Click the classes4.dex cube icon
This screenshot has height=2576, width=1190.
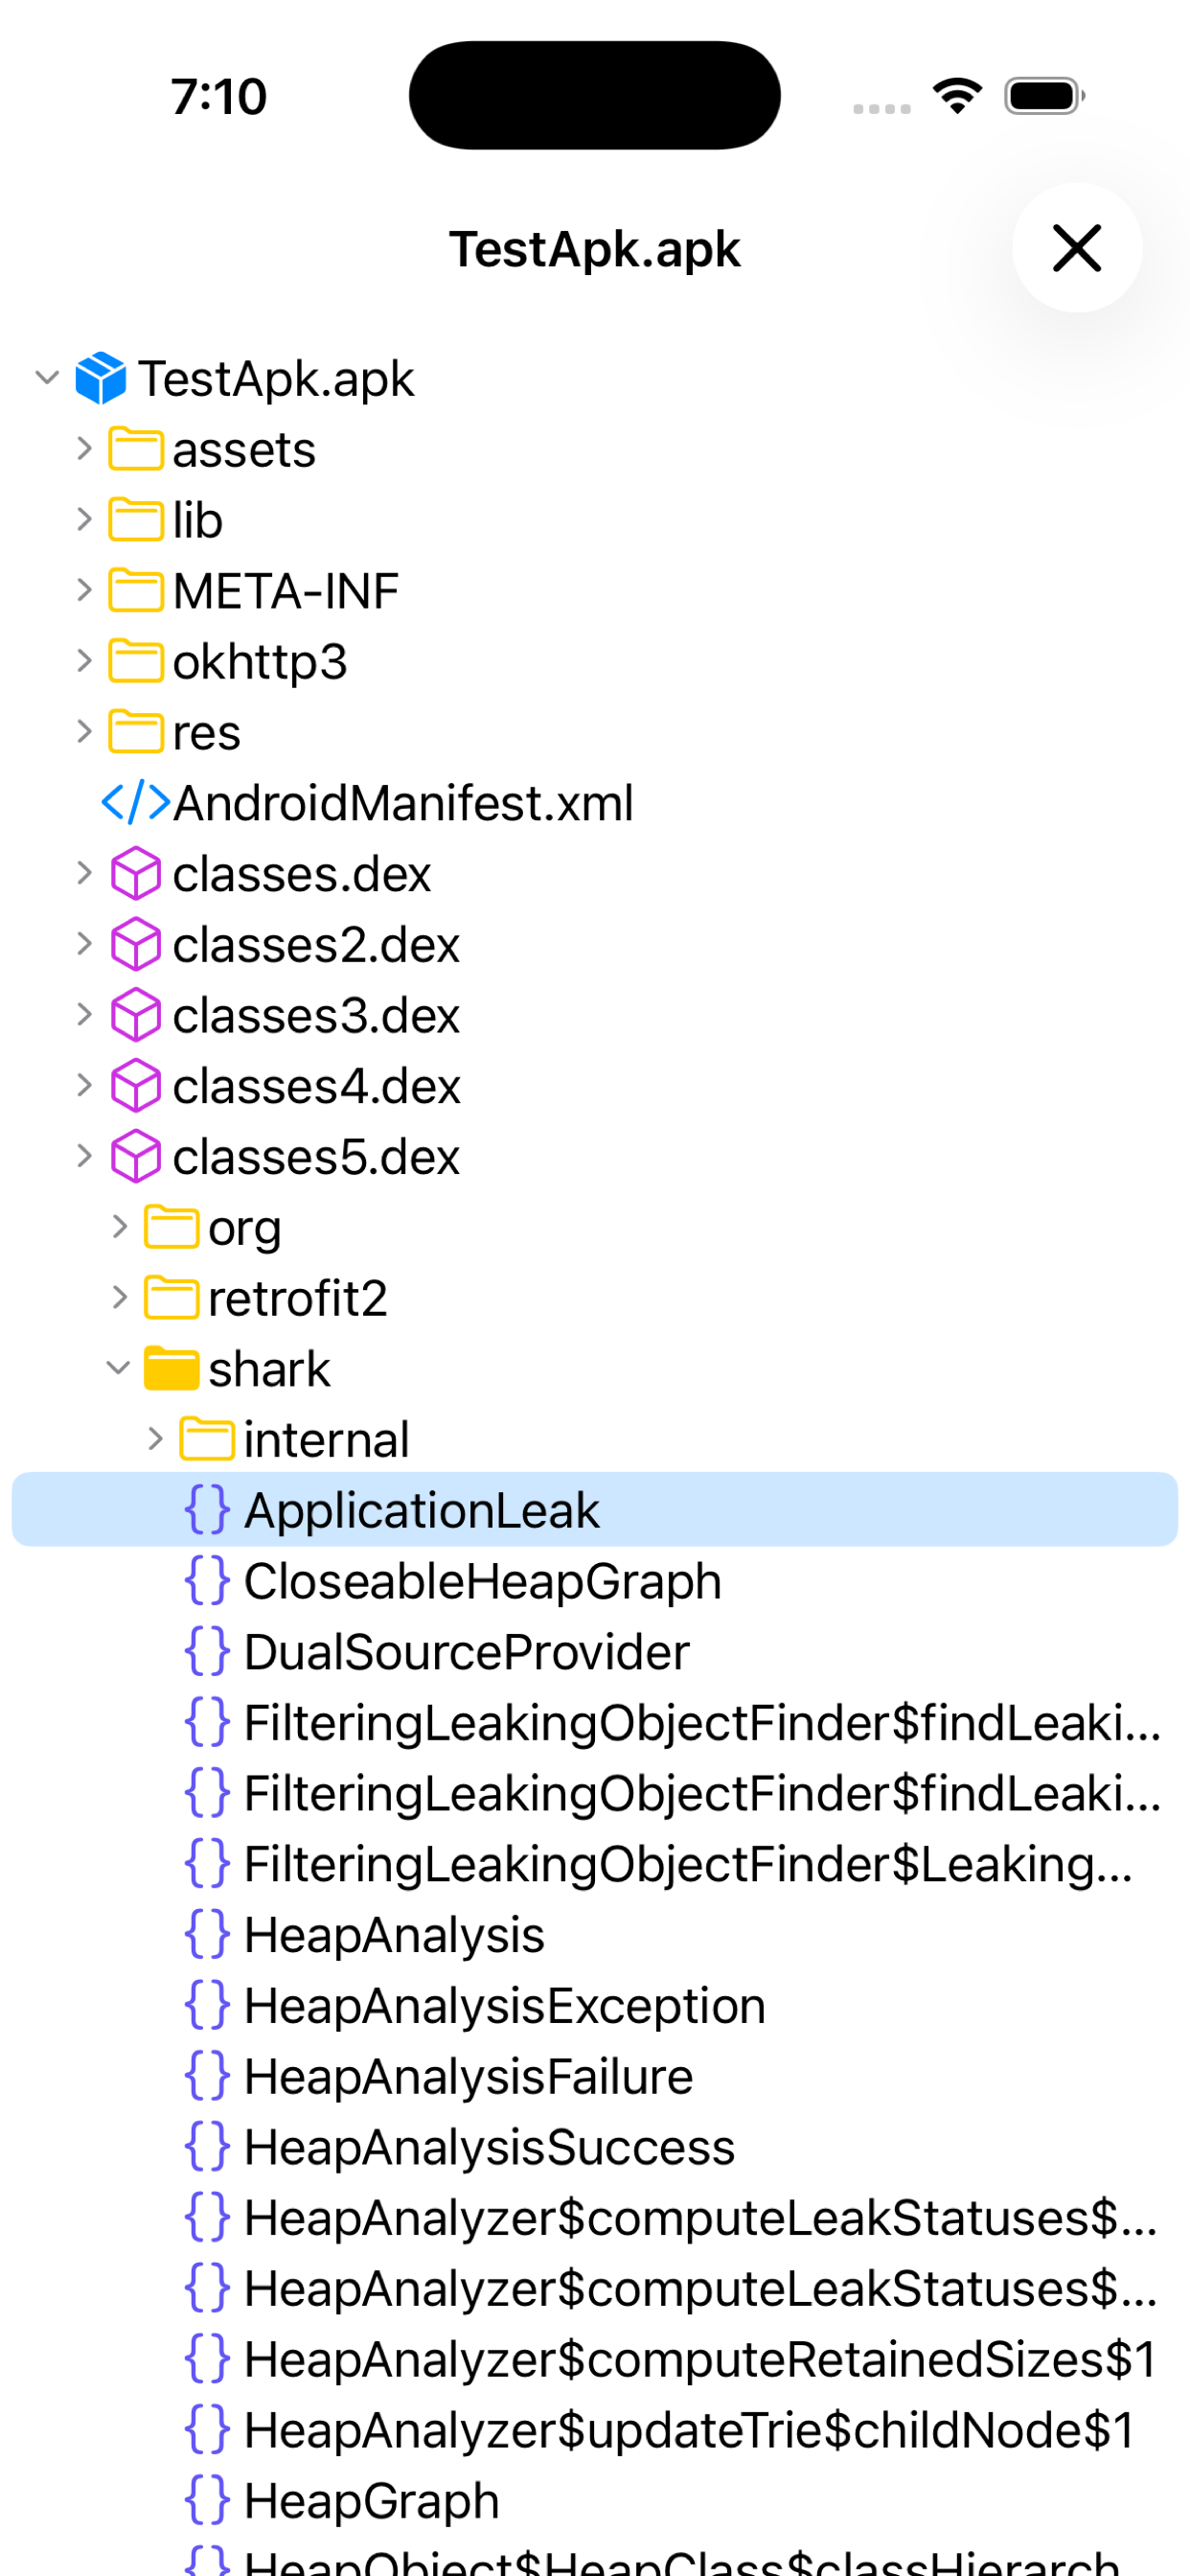tap(135, 1086)
